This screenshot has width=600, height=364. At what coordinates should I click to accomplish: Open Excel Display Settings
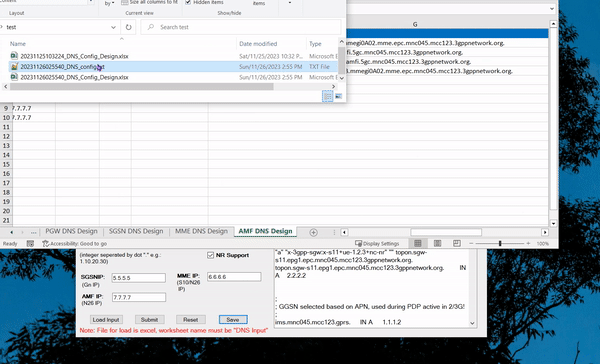coord(377,243)
